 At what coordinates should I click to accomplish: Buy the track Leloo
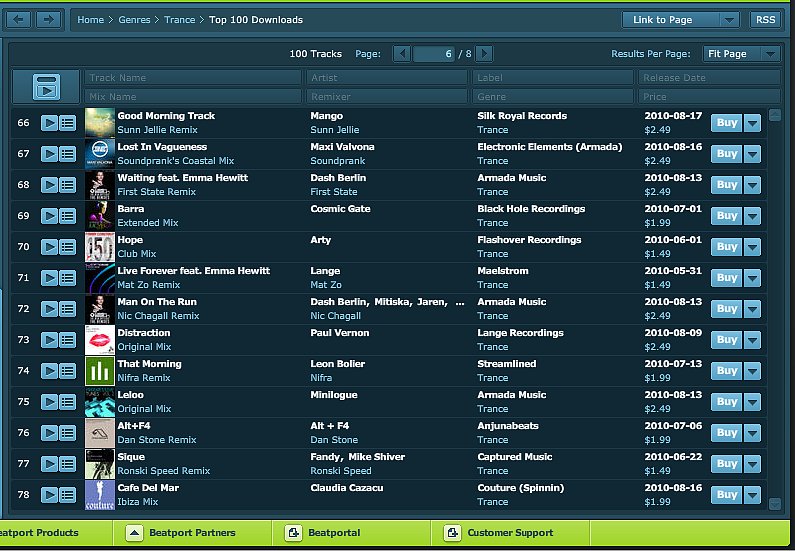pos(726,402)
